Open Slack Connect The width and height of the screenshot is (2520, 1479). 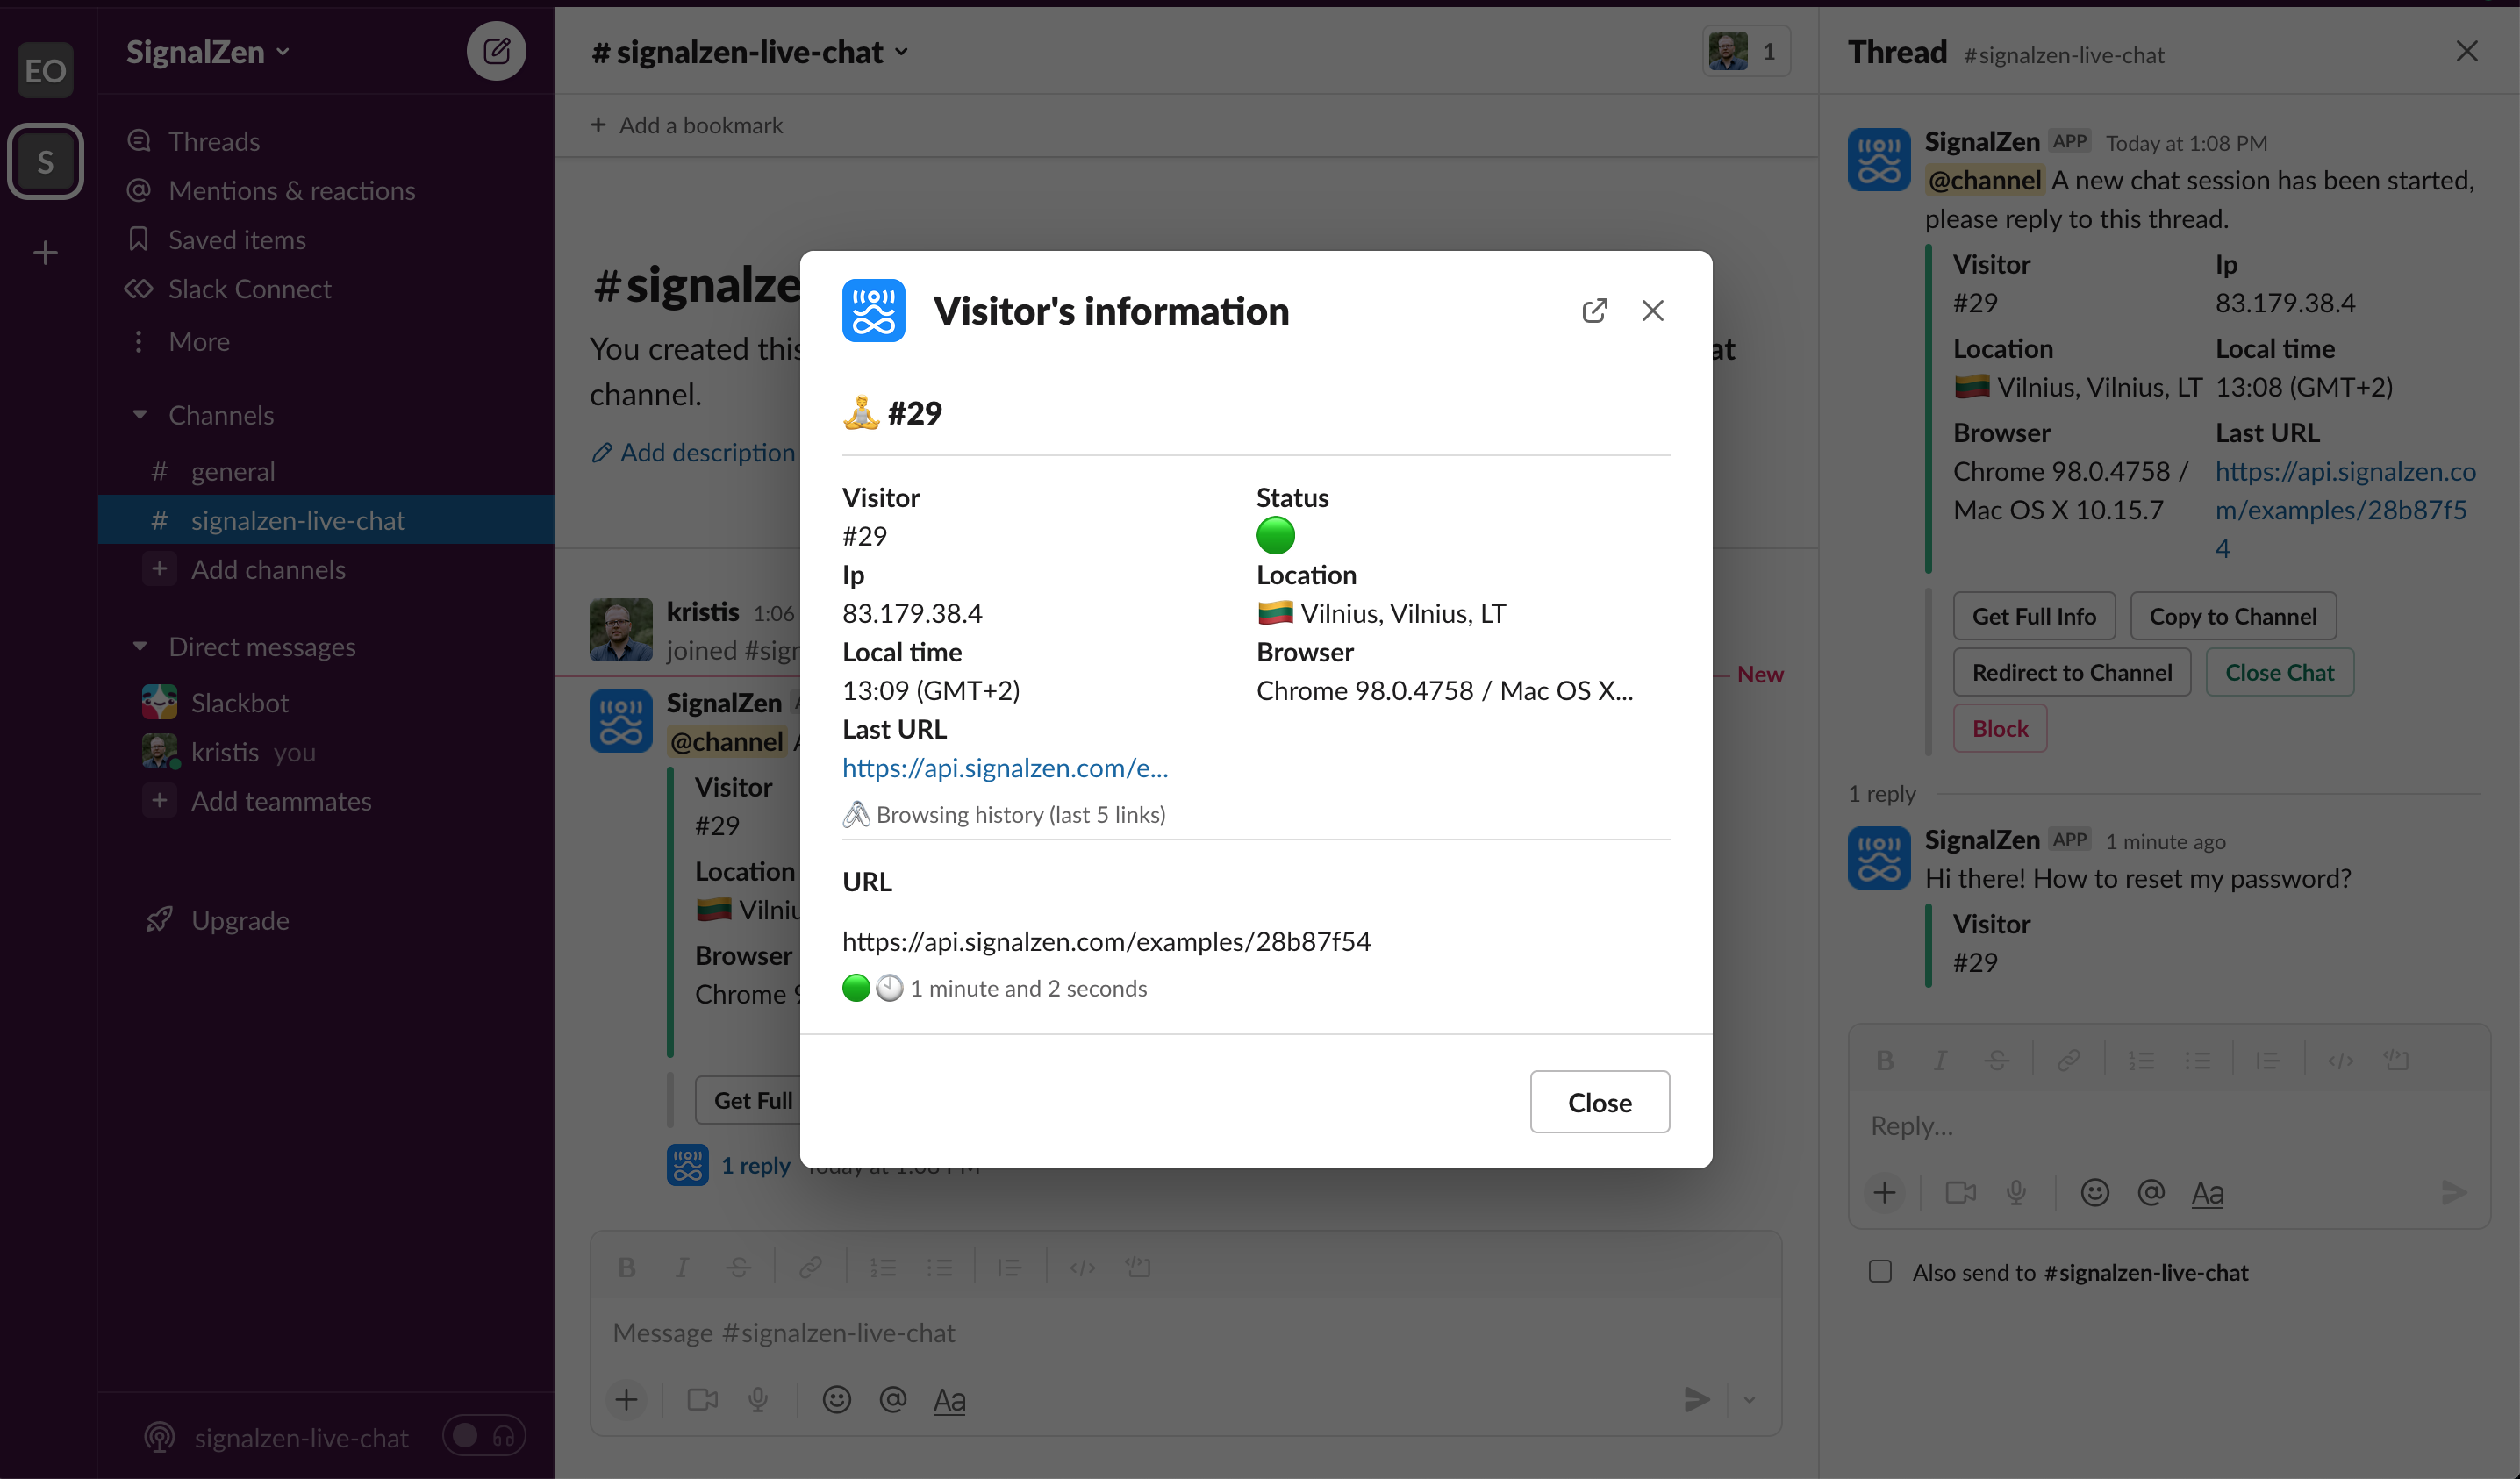[x=248, y=289]
